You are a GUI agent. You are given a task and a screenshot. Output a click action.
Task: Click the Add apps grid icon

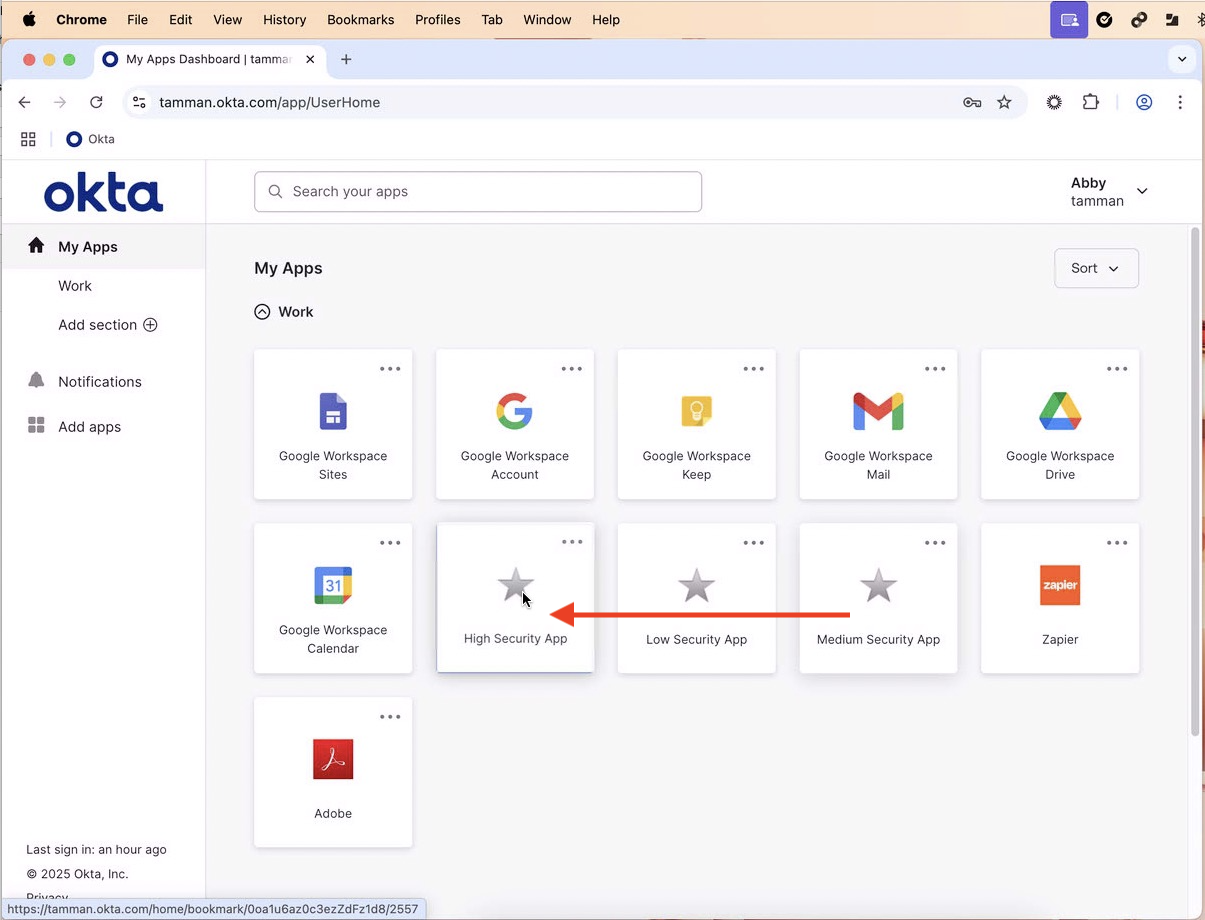point(36,426)
